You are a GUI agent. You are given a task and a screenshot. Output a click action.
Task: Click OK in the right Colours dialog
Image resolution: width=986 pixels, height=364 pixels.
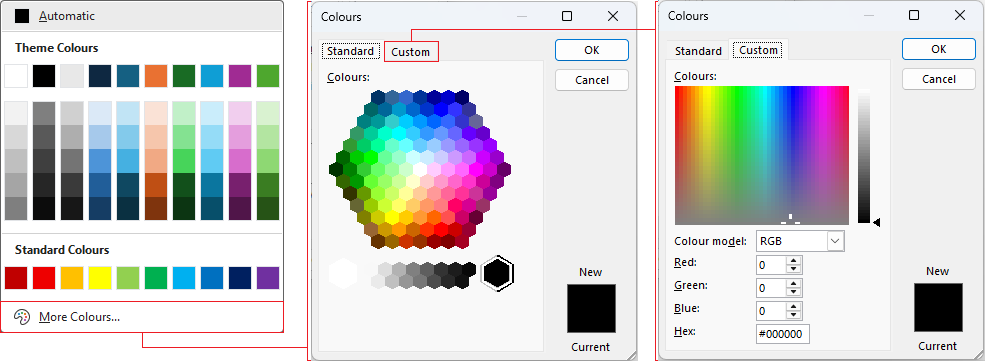click(x=939, y=49)
